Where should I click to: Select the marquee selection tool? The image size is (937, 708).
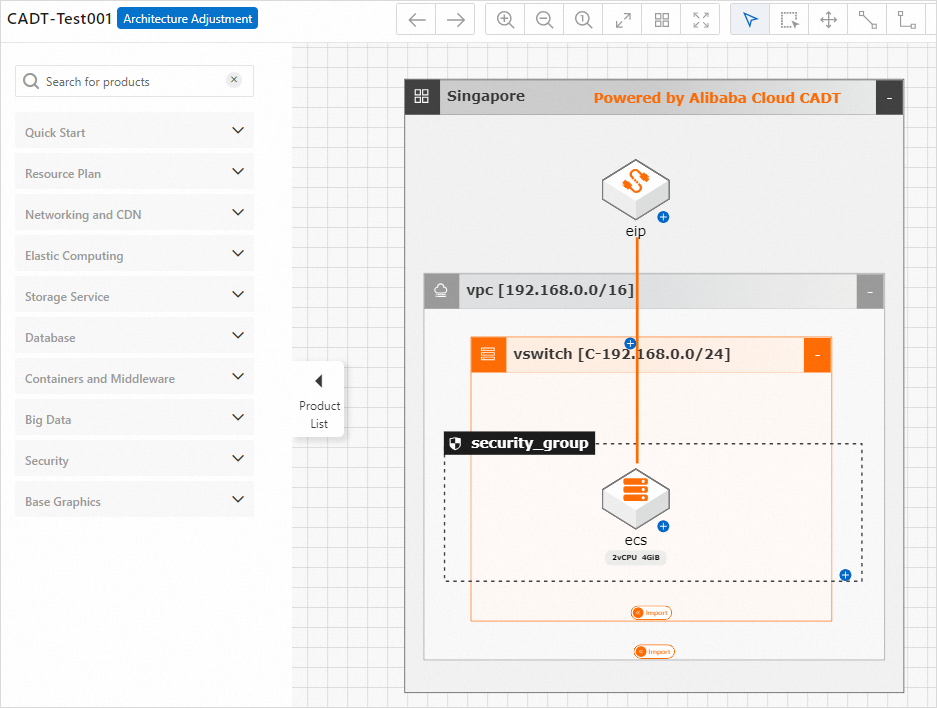coord(790,20)
